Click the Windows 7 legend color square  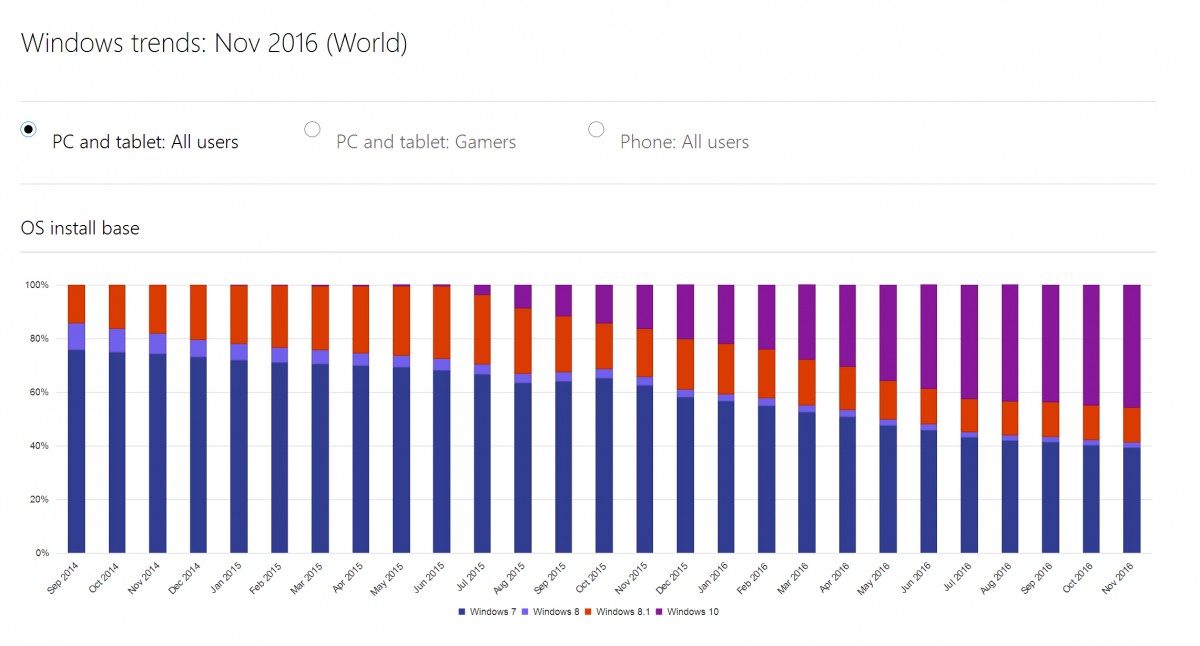pyautogui.click(x=461, y=611)
